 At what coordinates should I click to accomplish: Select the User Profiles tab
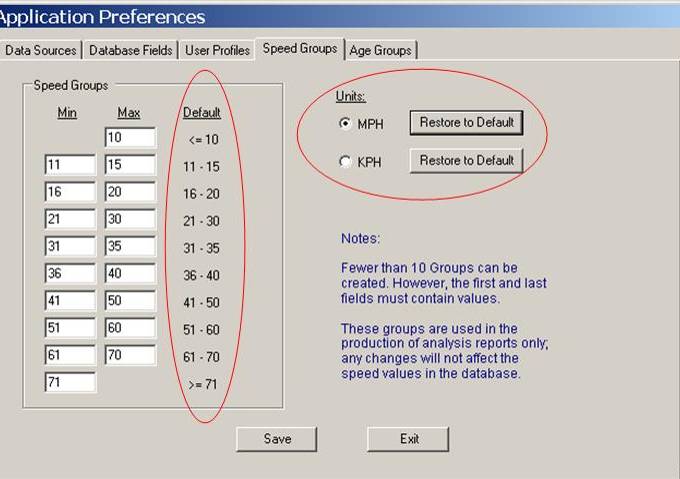click(217, 50)
